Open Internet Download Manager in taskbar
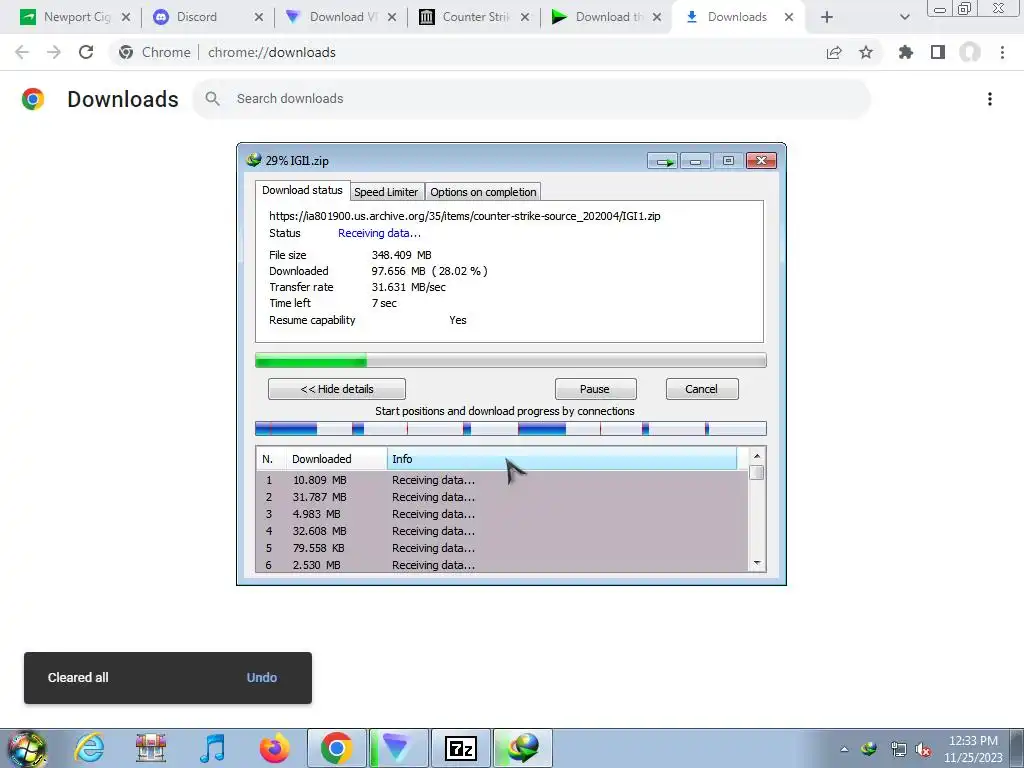The width and height of the screenshot is (1024, 768). pyautogui.click(x=523, y=748)
